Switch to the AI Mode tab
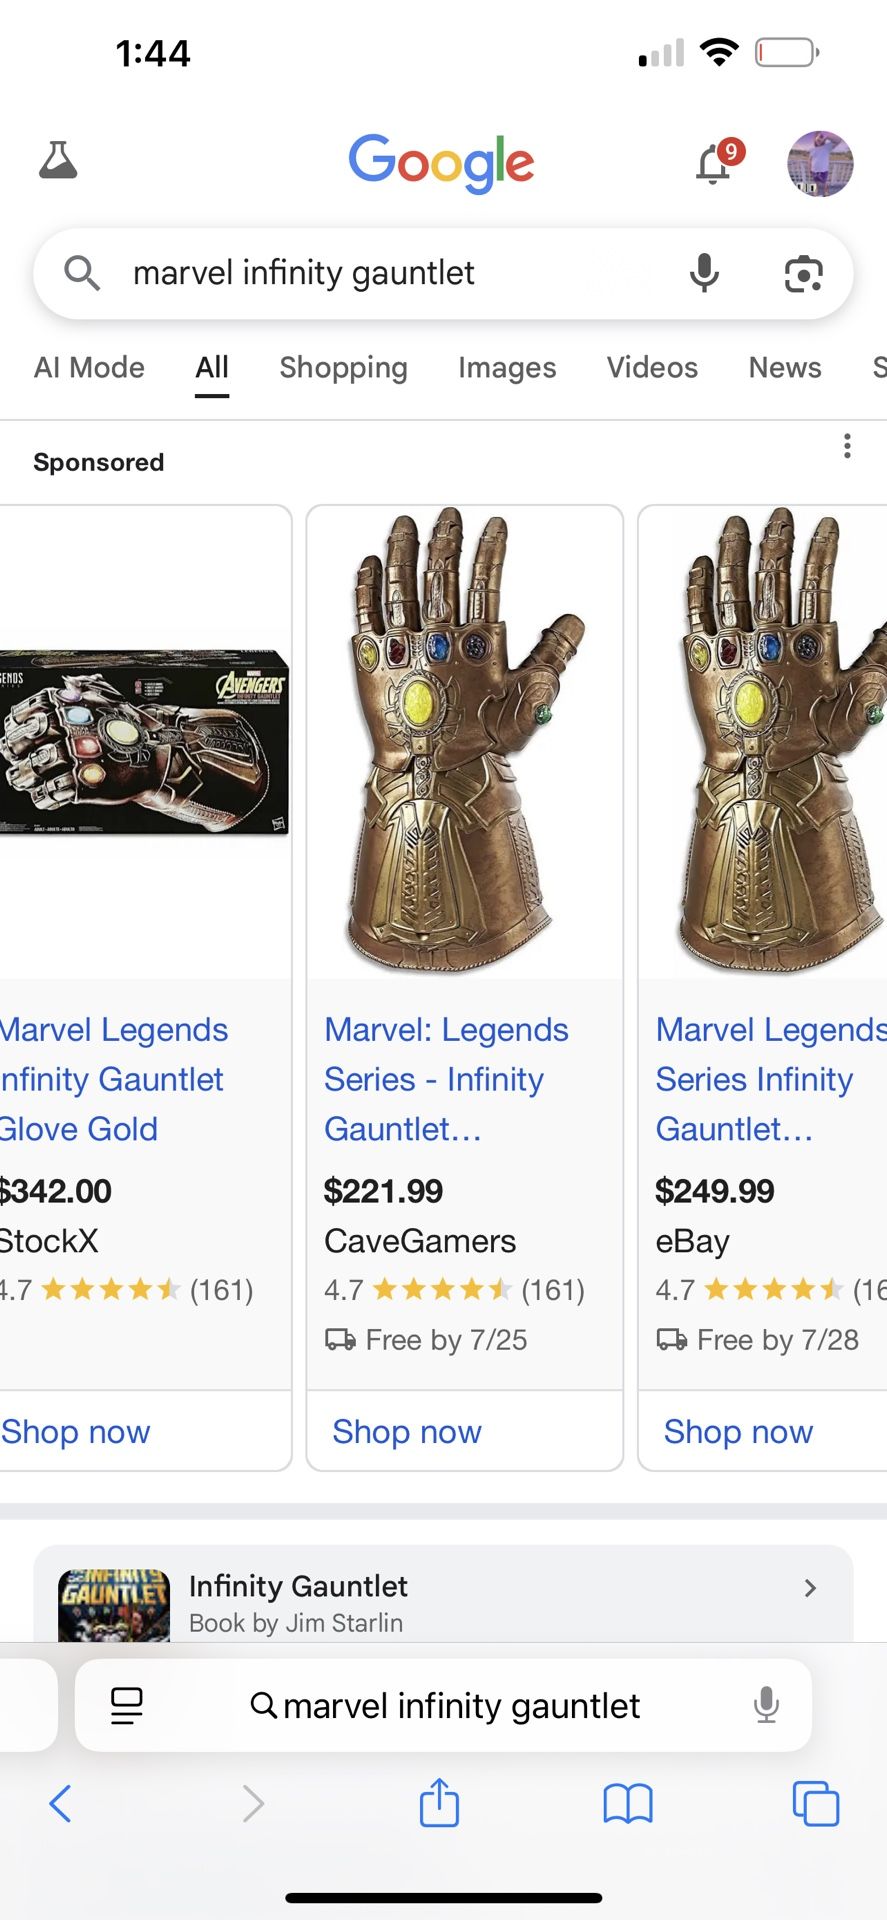This screenshot has height=1920, width=887. (x=89, y=368)
